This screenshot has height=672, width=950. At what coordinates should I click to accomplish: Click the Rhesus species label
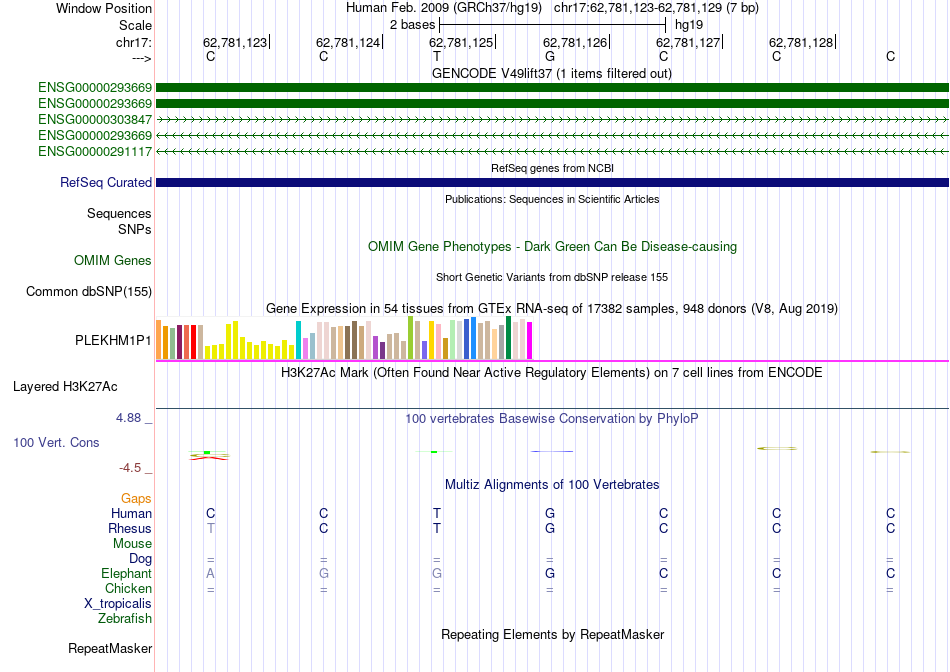[x=130, y=528]
